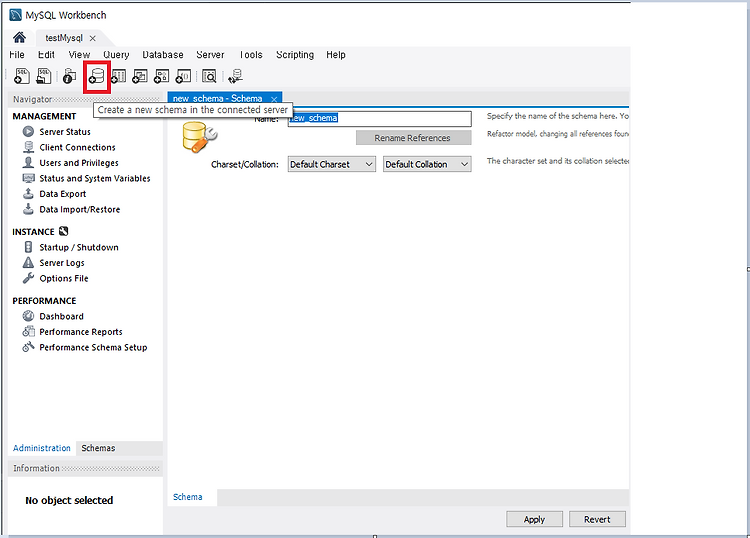Close the testMysql connection tab
The height and width of the screenshot is (538, 750).
93,38
